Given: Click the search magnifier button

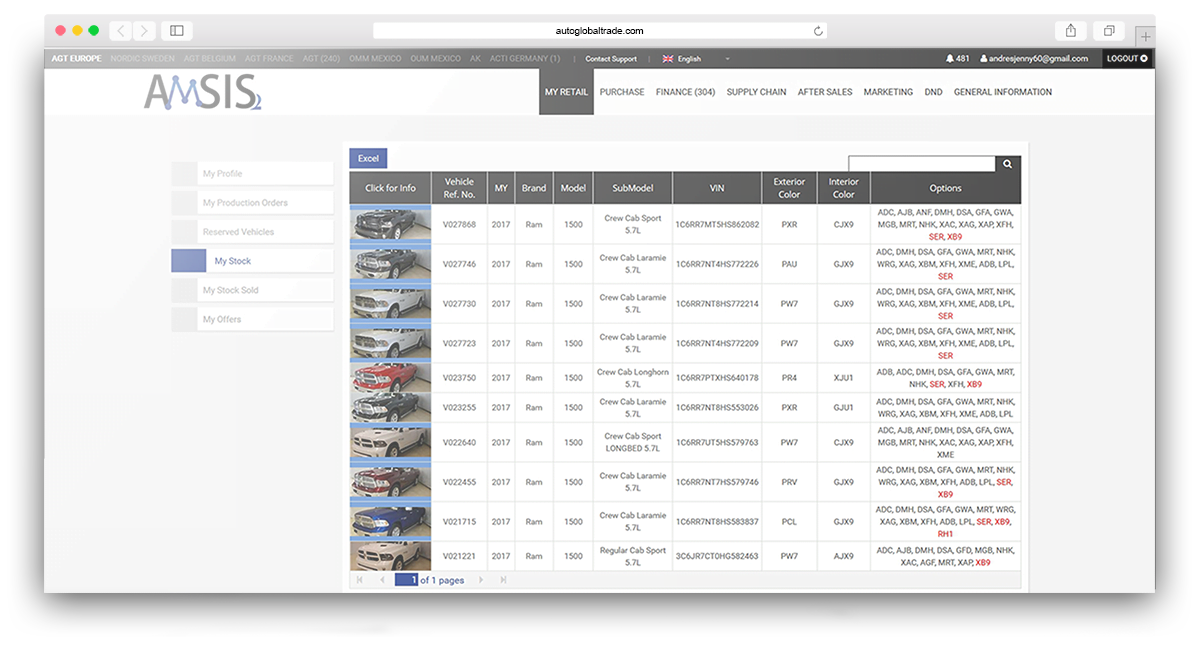Looking at the screenshot, I should coord(1008,164).
